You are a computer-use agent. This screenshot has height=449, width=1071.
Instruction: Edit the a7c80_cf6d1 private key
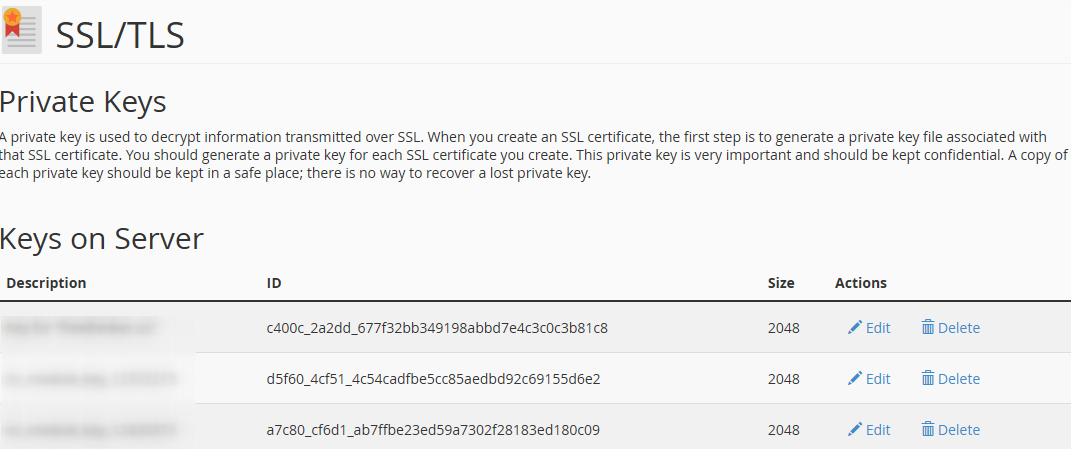[x=869, y=430]
